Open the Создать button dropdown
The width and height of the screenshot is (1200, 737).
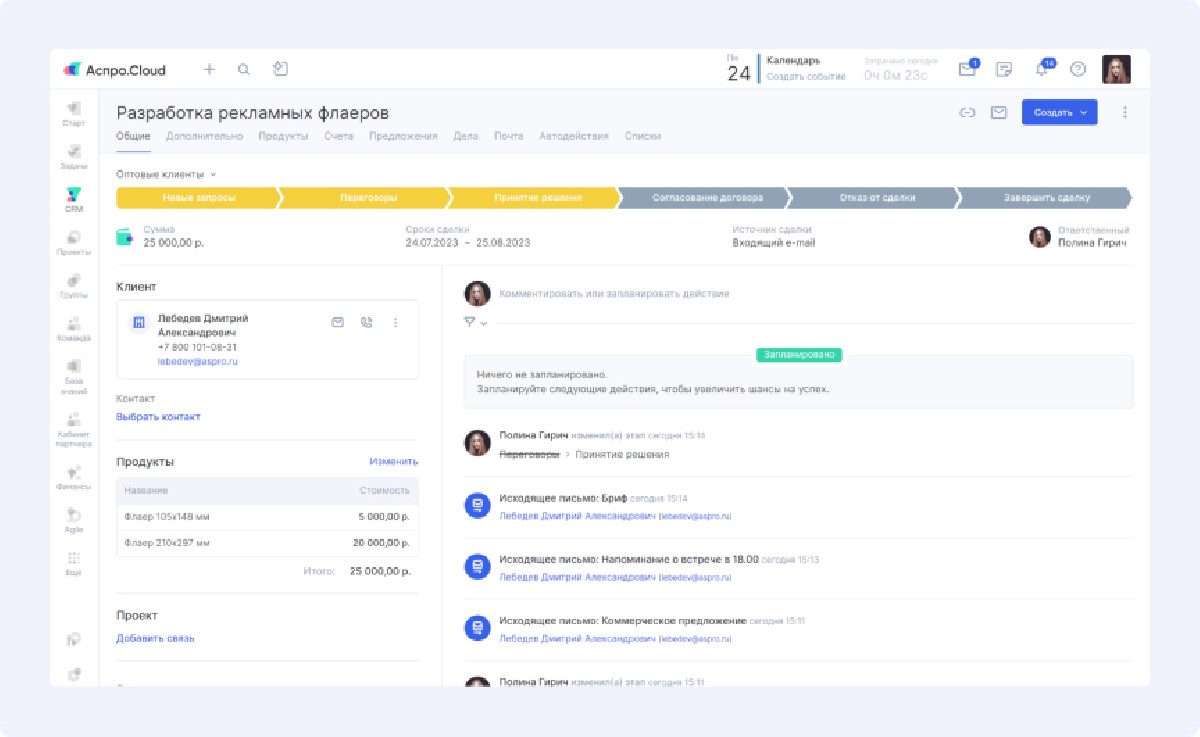tap(1059, 113)
